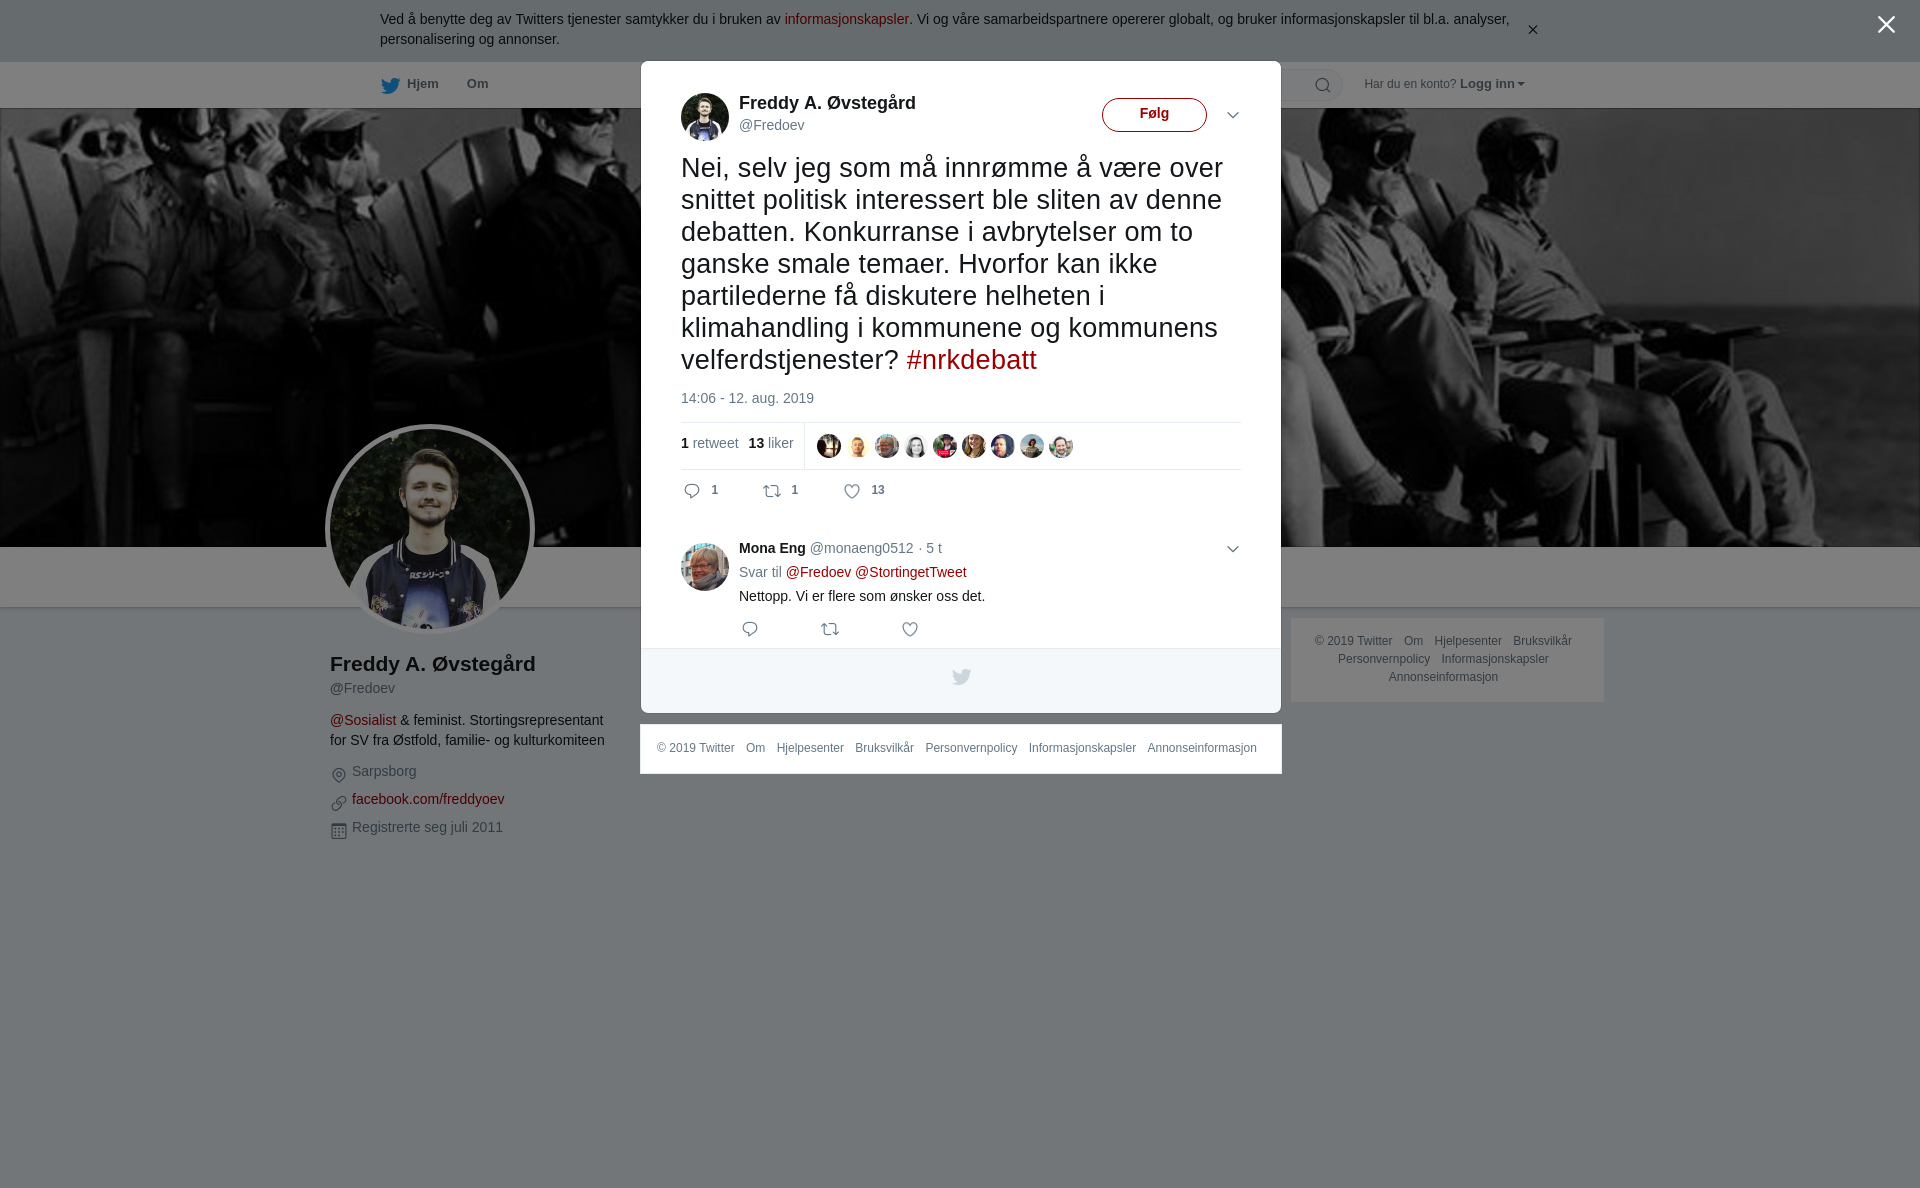The height and width of the screenshot is (1188, 1920).
Task: Open the facebook.com/freddyoev profile link
Action: 428,799
